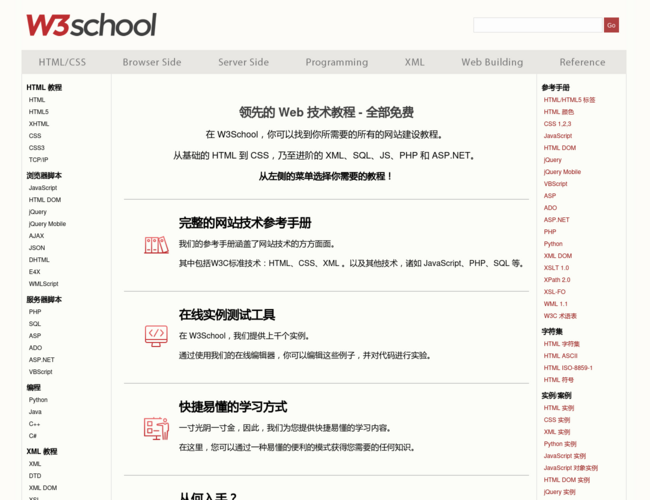Open XPath 2.0 reference link
Viewport: 650px width, 500px height.
point(557,280)
